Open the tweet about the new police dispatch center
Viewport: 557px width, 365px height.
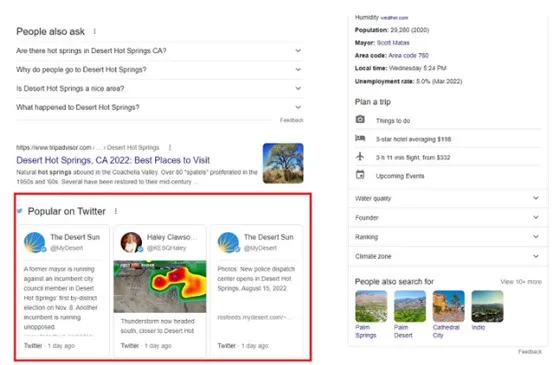(256, 279)
